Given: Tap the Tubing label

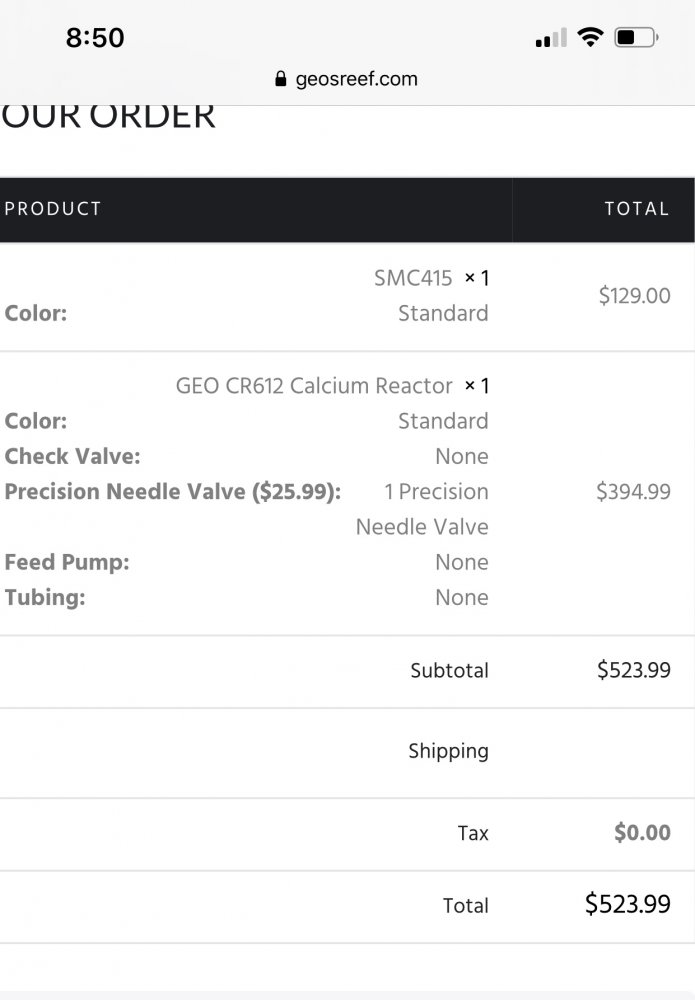Looking at the screenshot, I should coord(45,597).
